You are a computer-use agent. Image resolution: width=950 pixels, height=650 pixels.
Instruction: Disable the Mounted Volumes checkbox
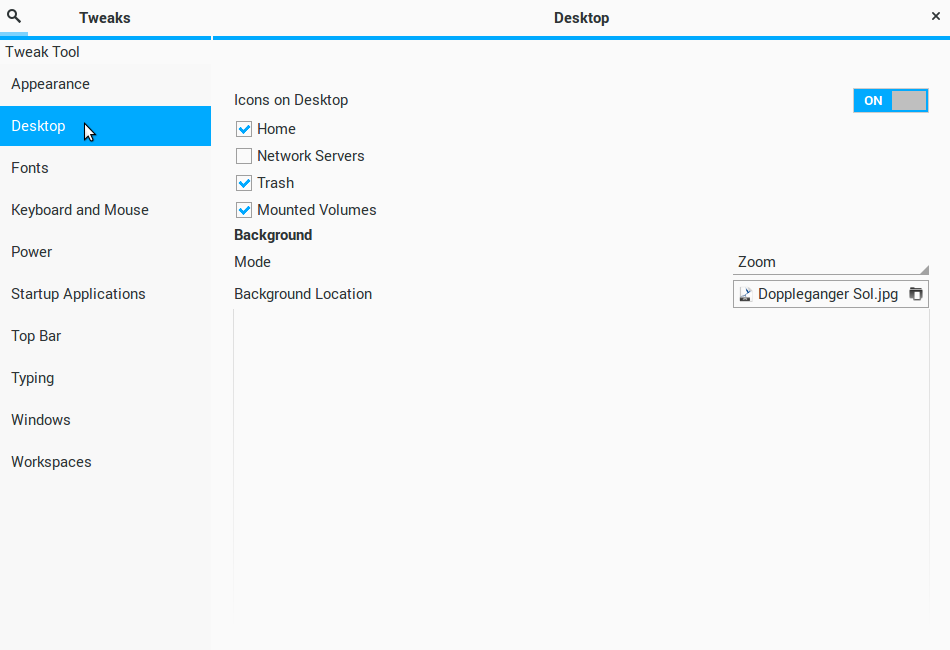click(244, 210)
